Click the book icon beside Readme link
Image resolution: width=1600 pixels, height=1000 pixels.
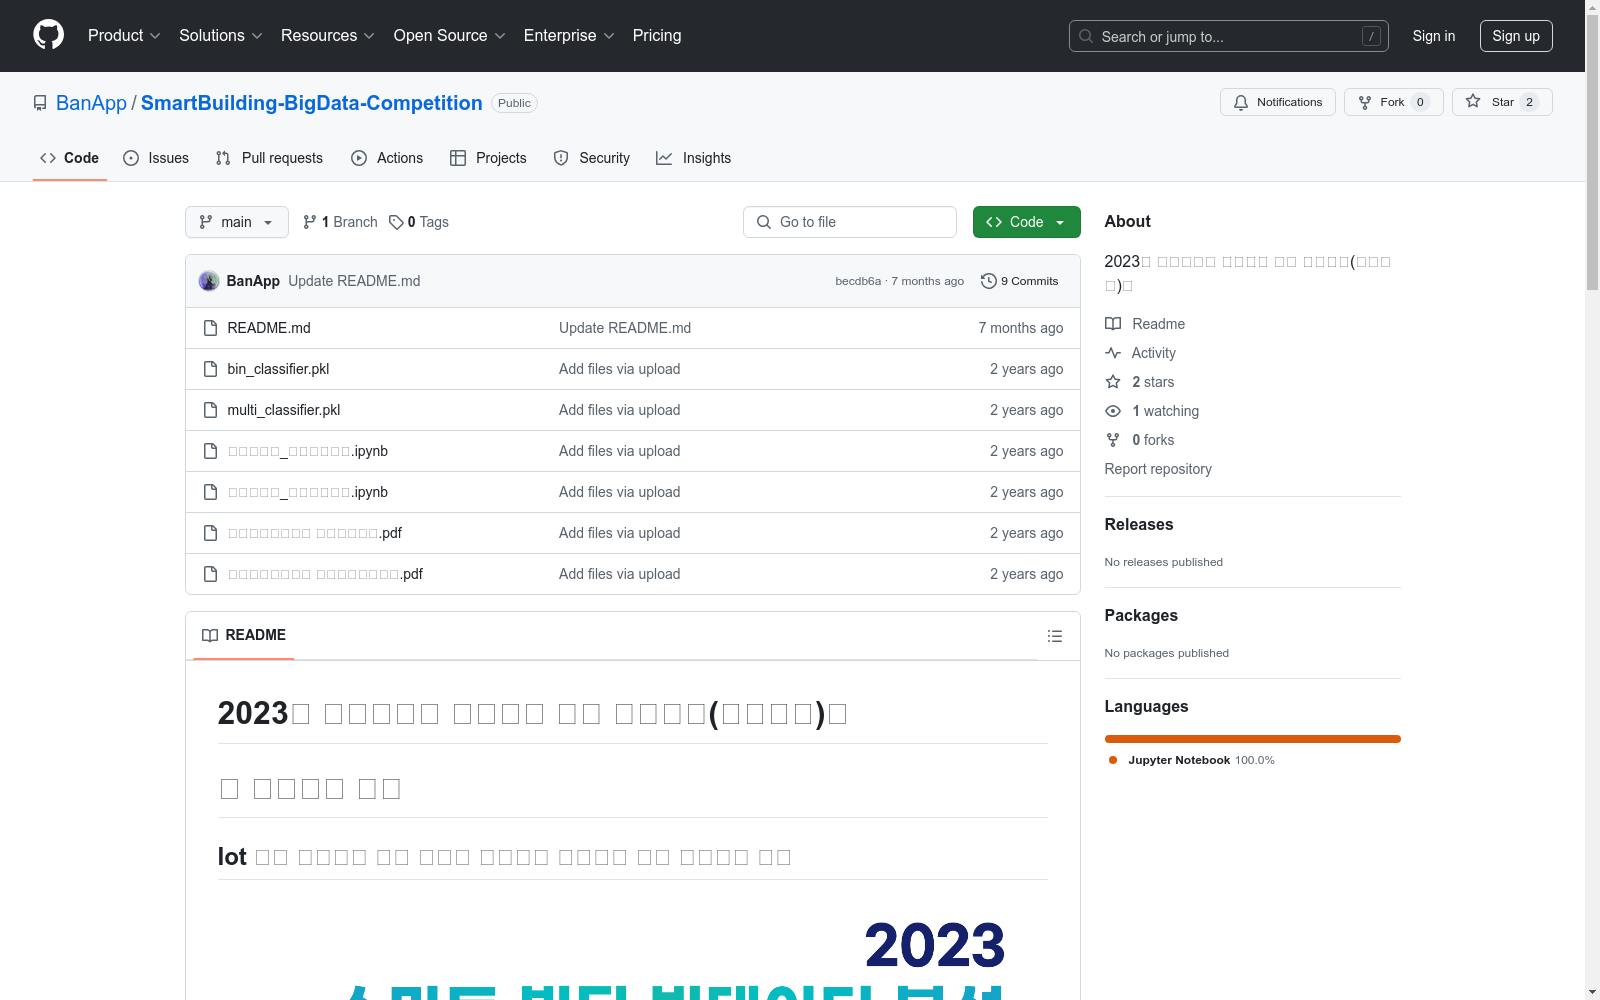pos(1113,324)
